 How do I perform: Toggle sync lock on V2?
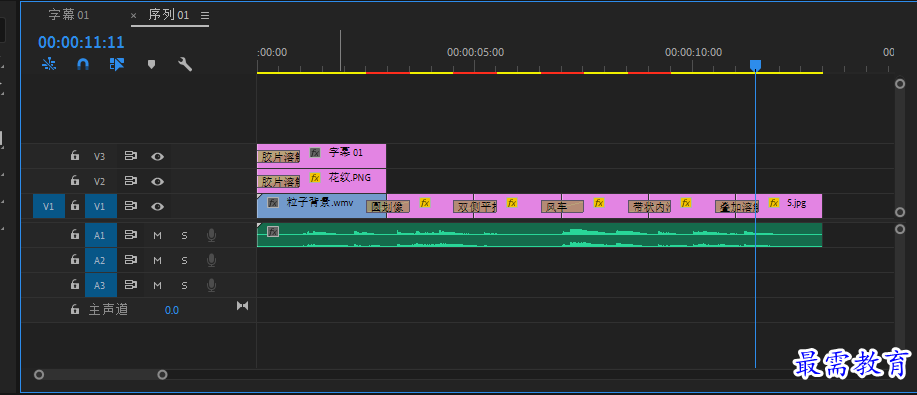130,181
